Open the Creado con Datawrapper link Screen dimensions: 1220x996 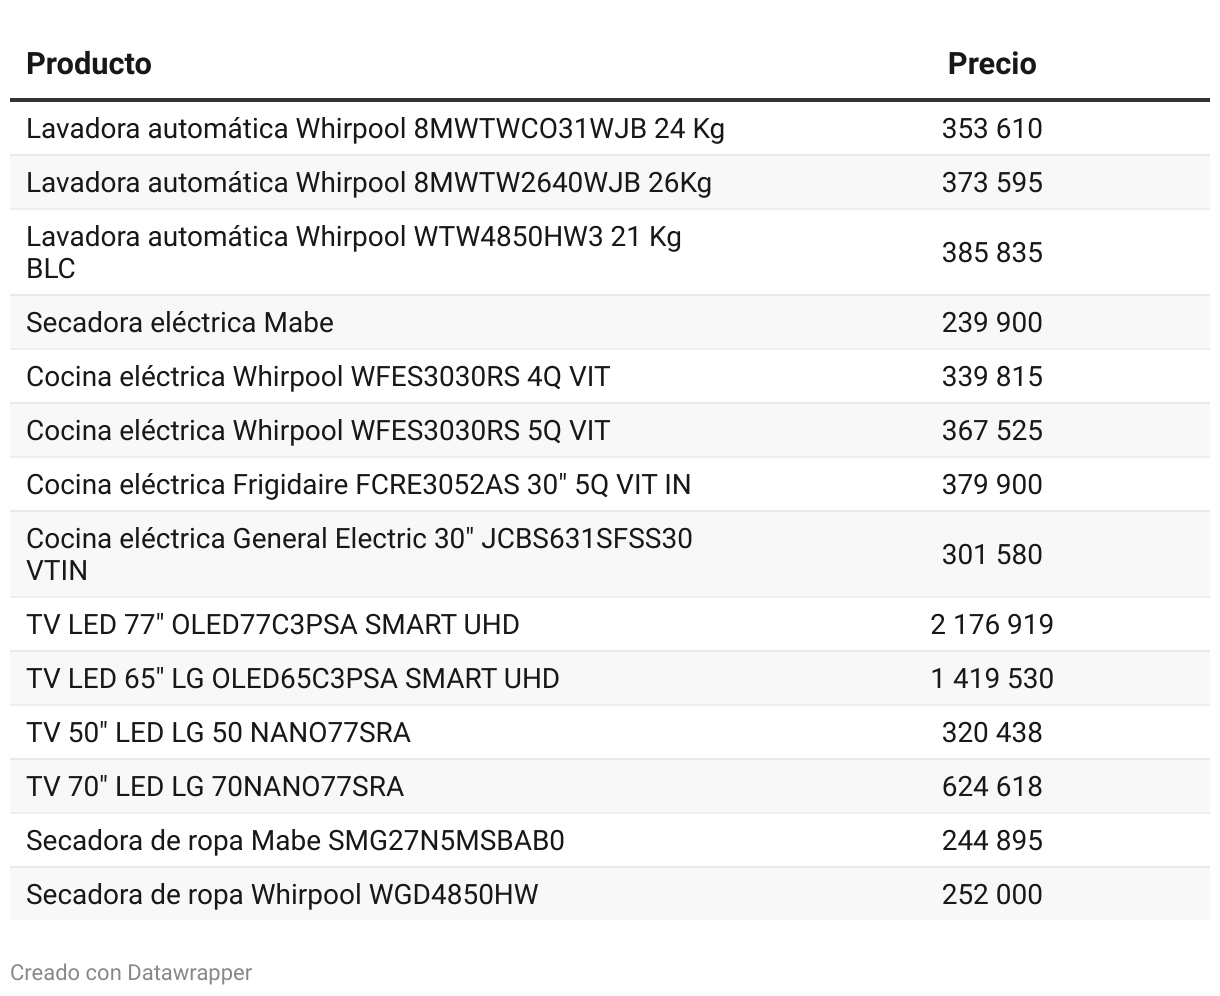(131, 972)
